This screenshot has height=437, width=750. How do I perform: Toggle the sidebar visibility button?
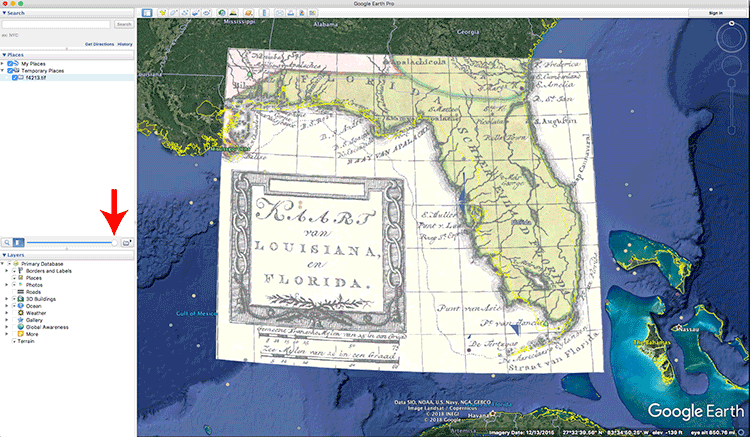coord(147,13)
